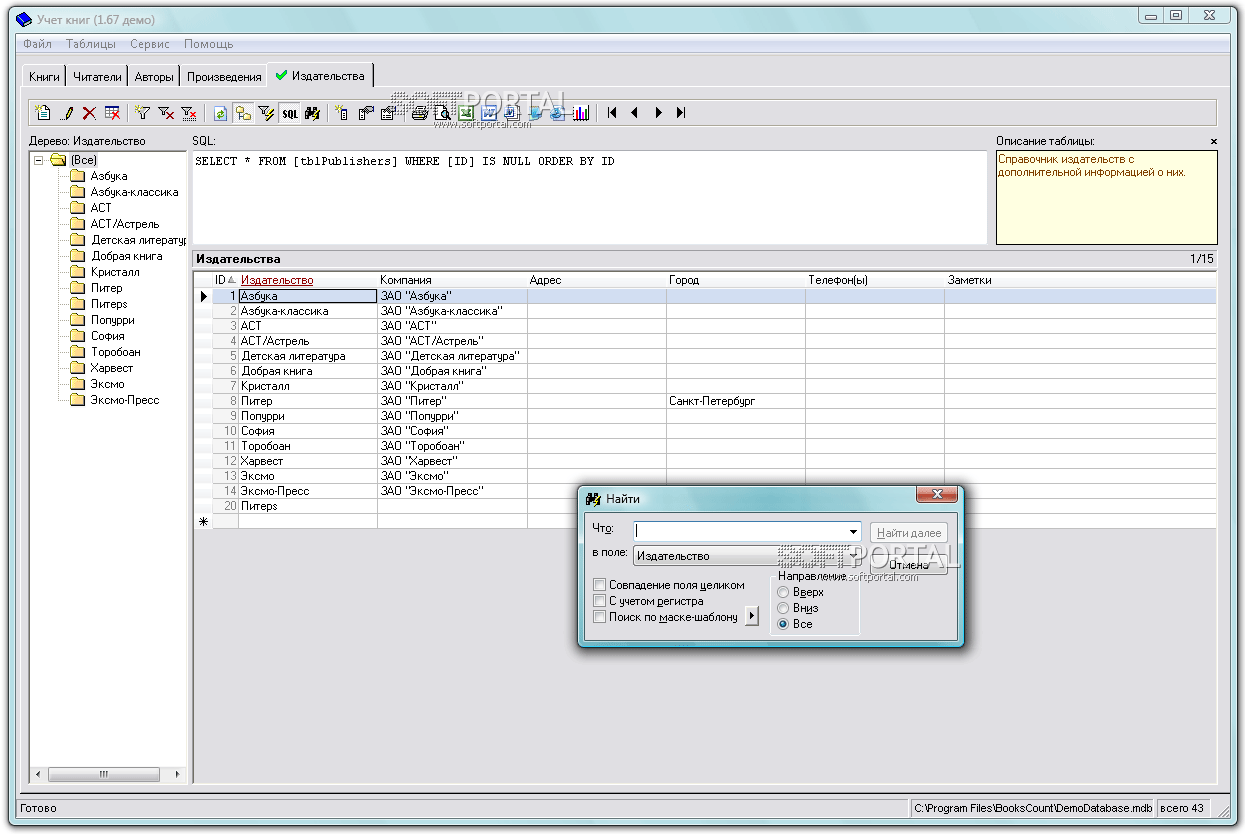Viewport: 1245px width, 834px height.
Task: Go to the last record arrow
Action: pos(681,113)
